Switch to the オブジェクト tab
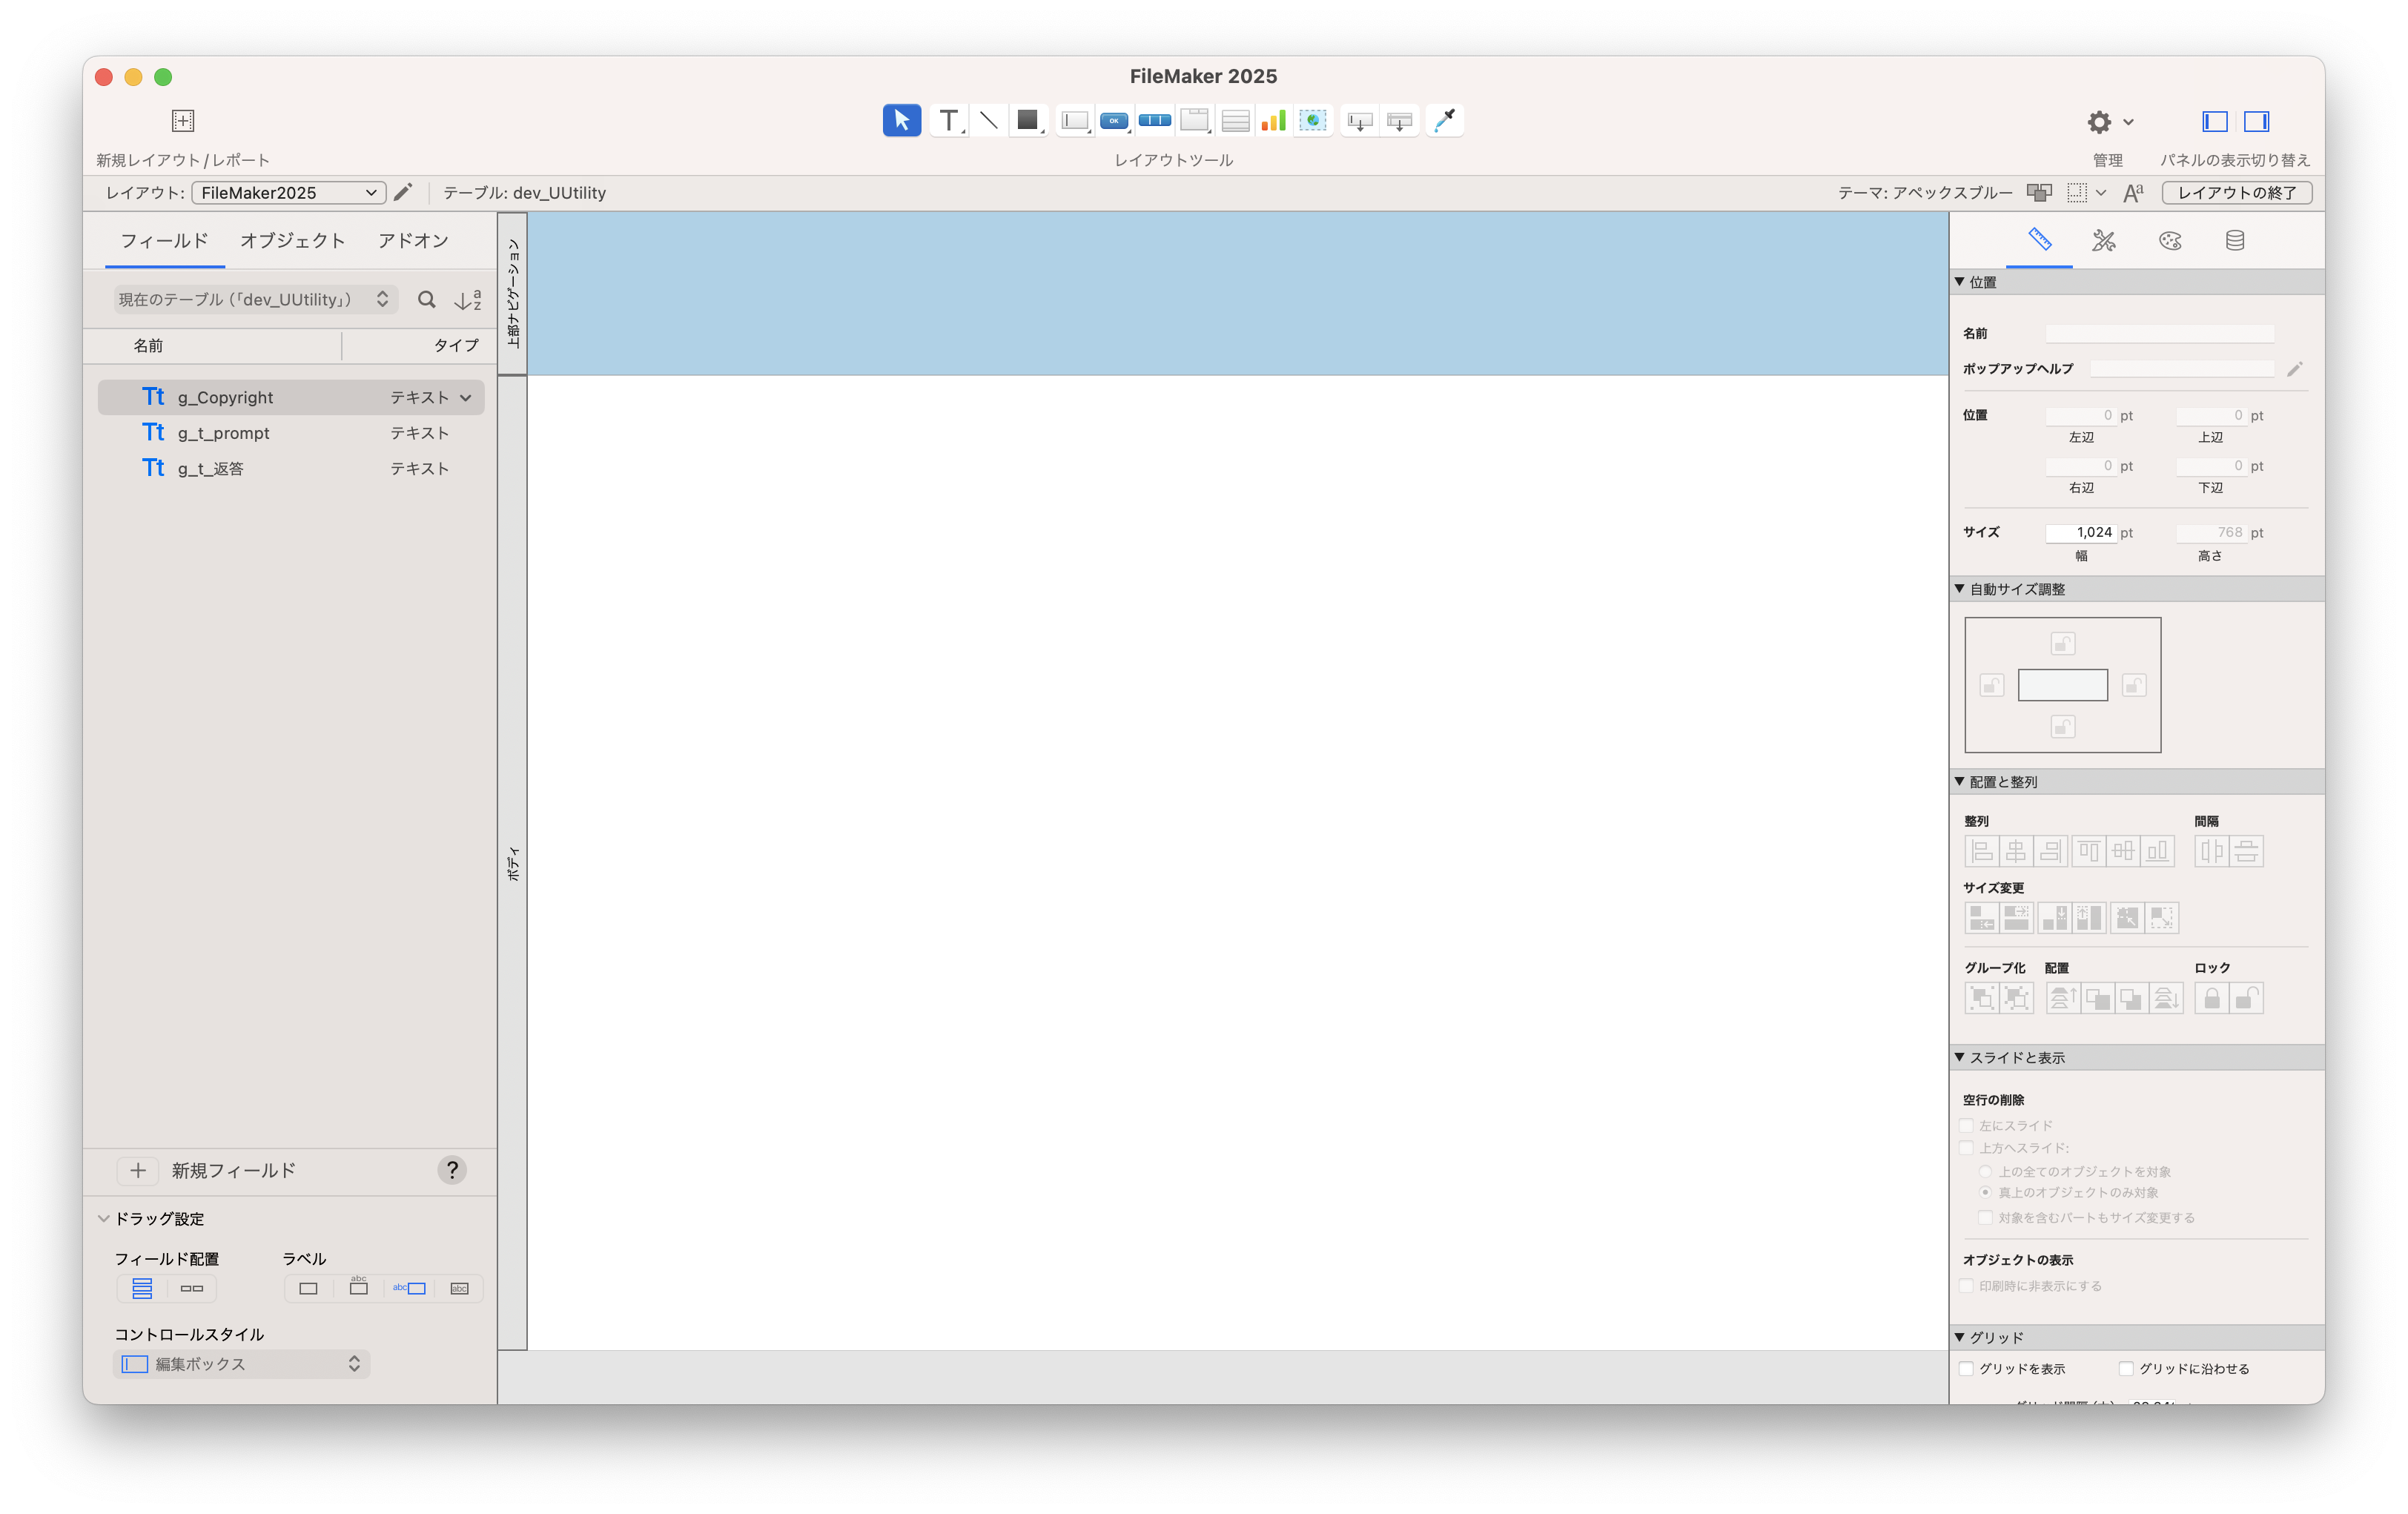This screenshot has width=2408, height=1514. (x=293, y=240)
